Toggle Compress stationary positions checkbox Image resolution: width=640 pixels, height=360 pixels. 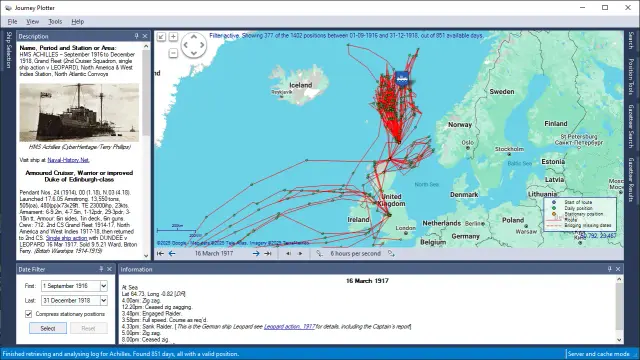(x=28, y=314)
